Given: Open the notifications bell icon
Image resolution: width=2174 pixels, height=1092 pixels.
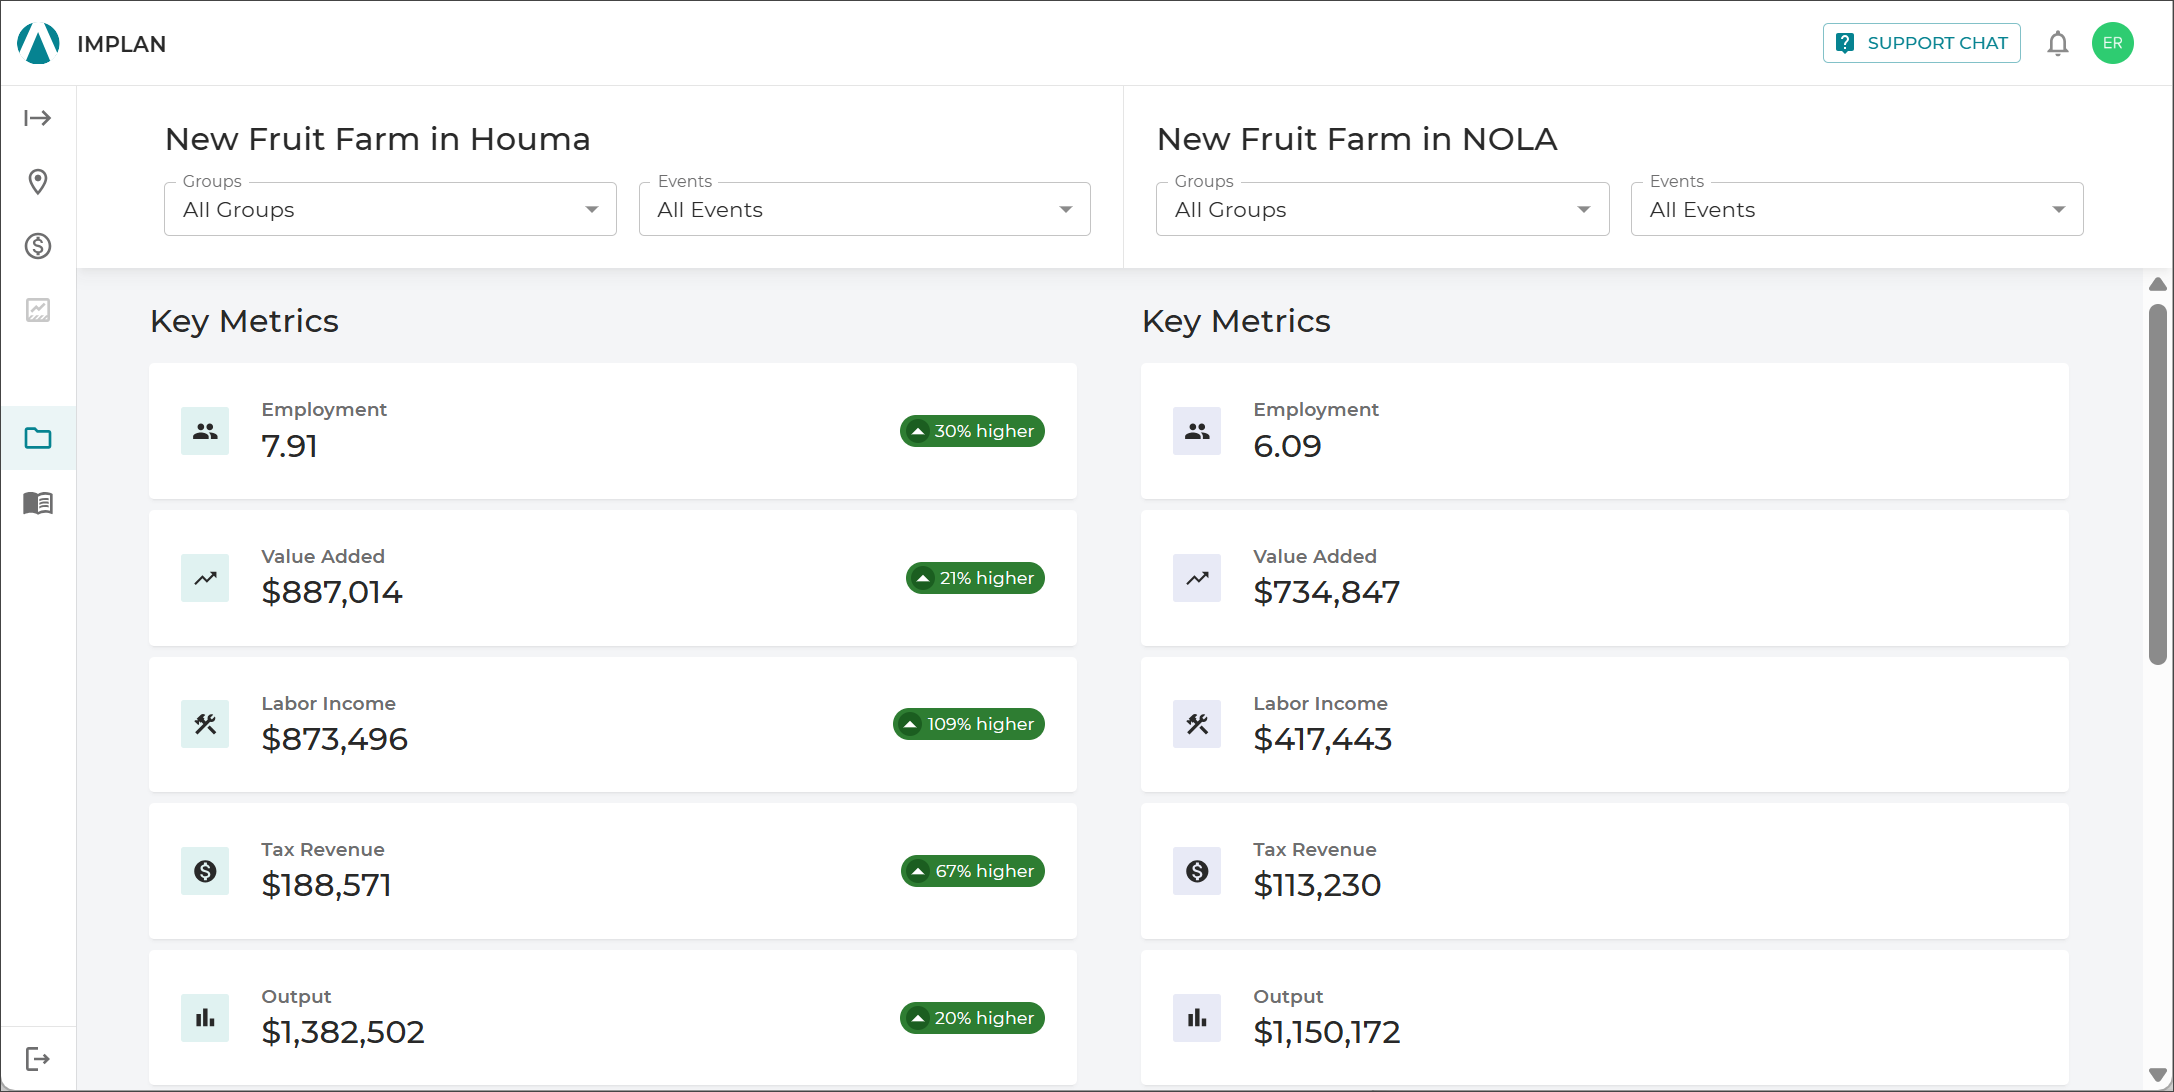Looking at the screenshot, I should click(x=2057, y=43).
